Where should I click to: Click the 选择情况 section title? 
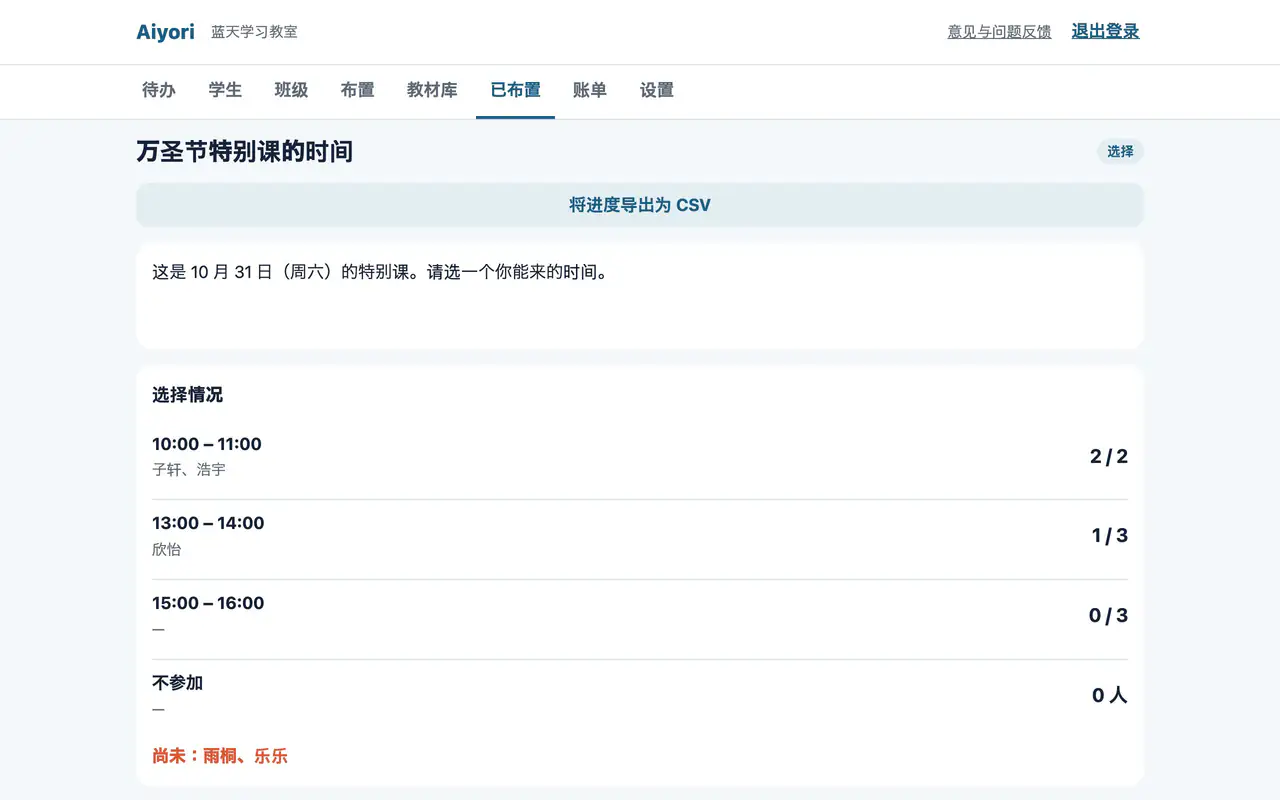tap(187, 395)
